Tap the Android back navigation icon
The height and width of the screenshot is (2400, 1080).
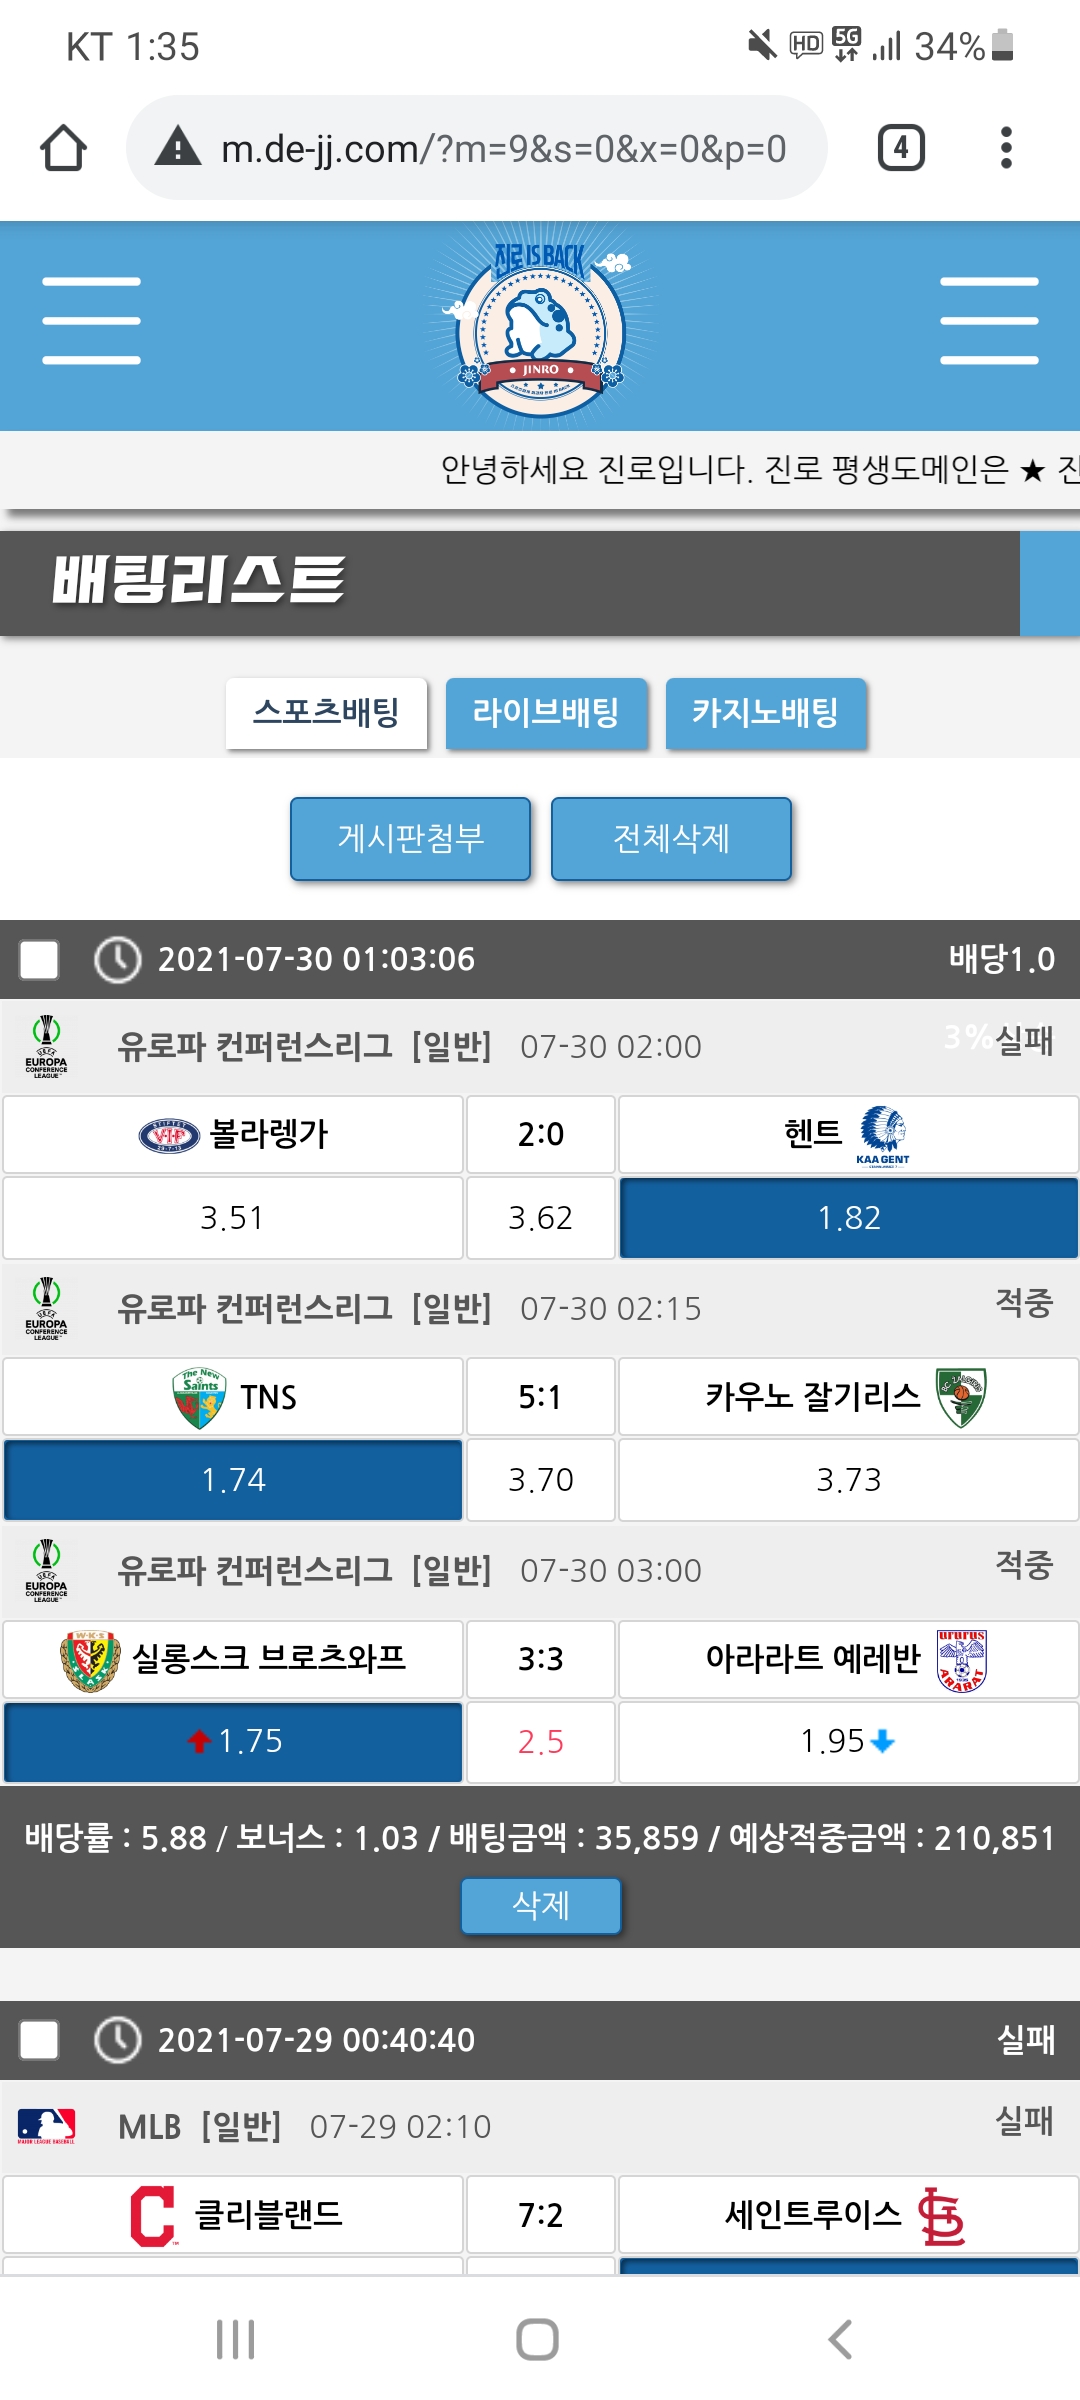pos(841,2339)
